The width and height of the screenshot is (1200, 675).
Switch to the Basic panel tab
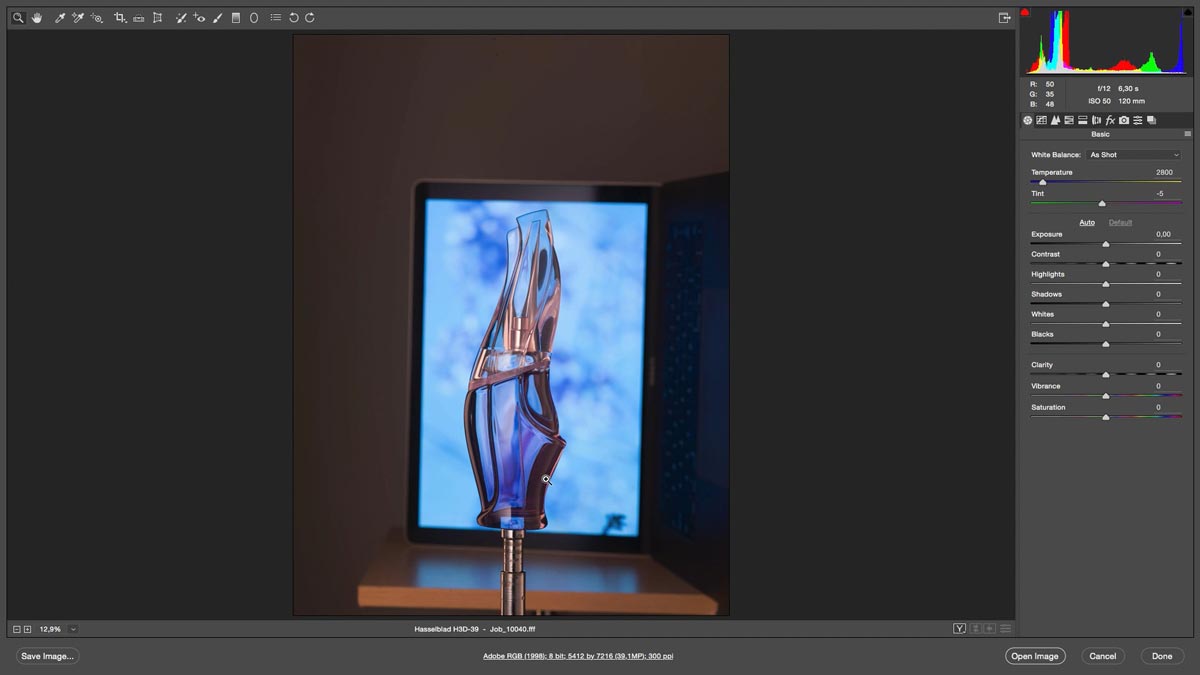1028,120
